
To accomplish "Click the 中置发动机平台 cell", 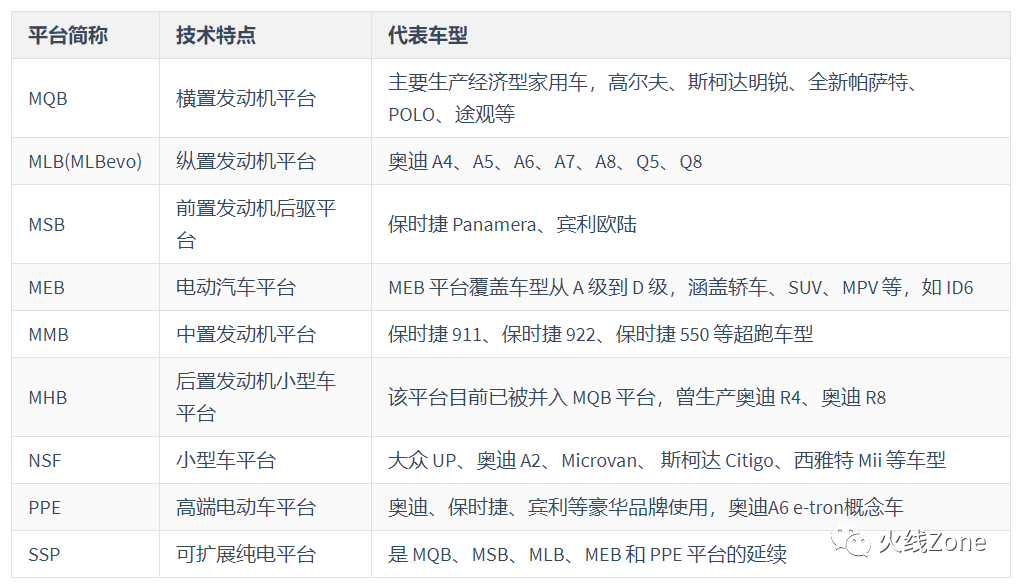I will click(265, 334).
